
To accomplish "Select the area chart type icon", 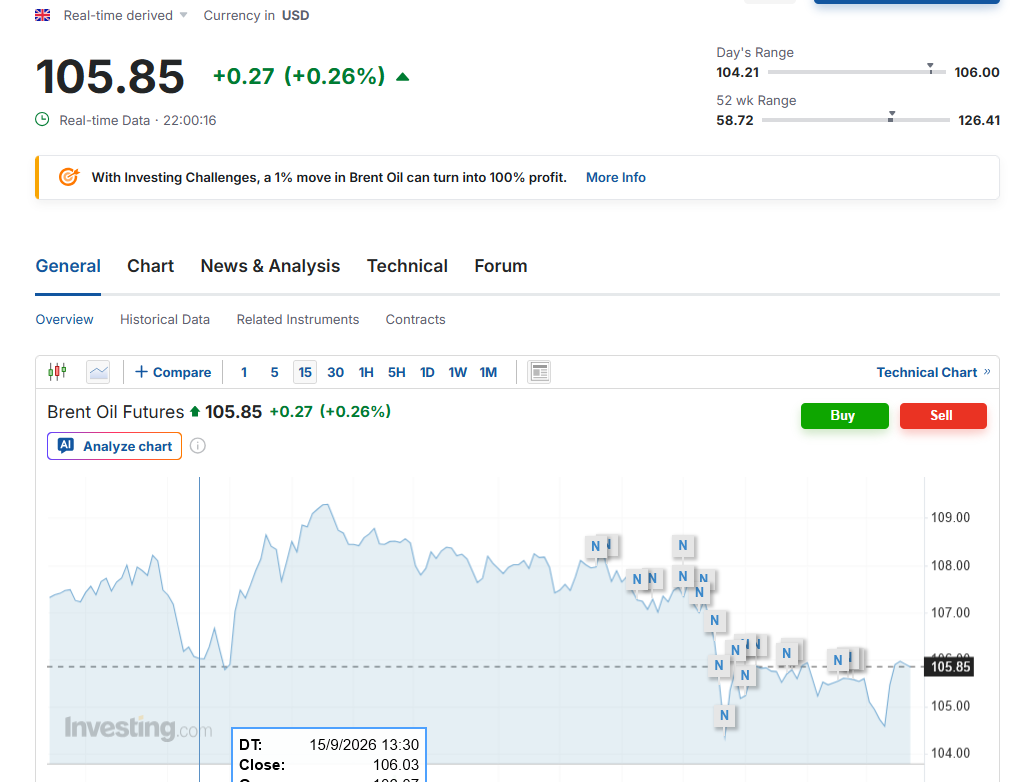I will tap(99, 372).
